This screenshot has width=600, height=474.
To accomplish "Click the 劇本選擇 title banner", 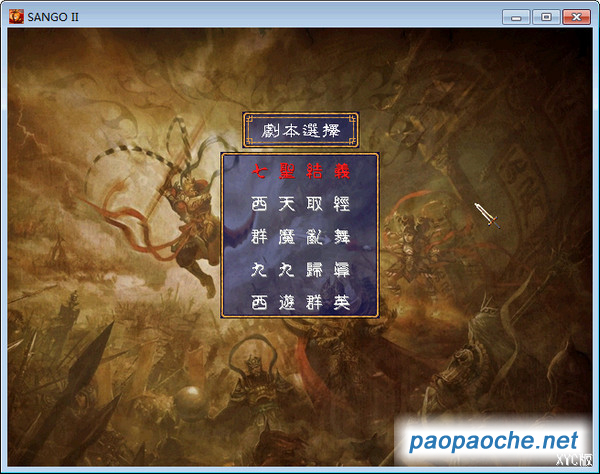I will [x=300, y=130].
